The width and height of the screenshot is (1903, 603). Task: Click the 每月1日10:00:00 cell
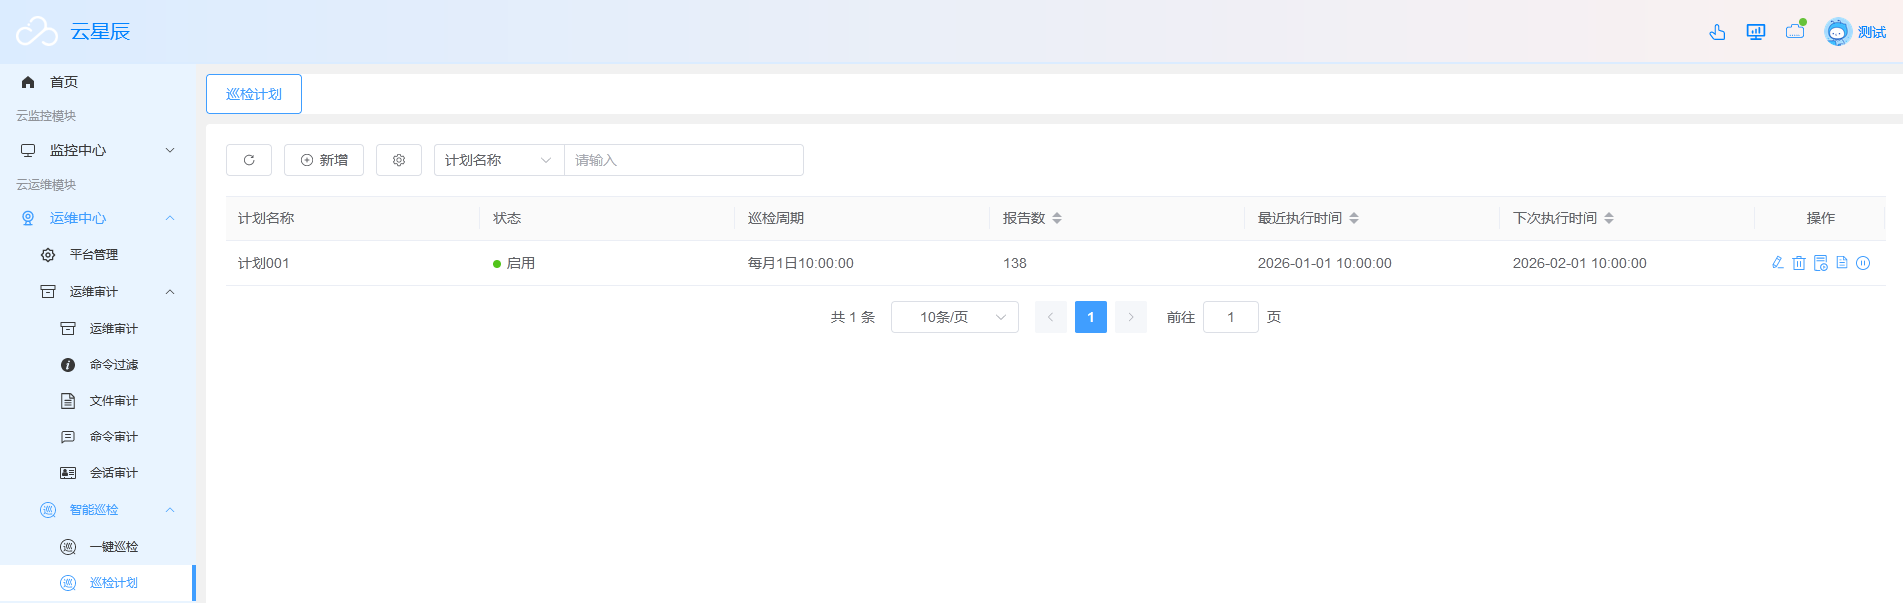pyautogui.click(x=801, y=263)
